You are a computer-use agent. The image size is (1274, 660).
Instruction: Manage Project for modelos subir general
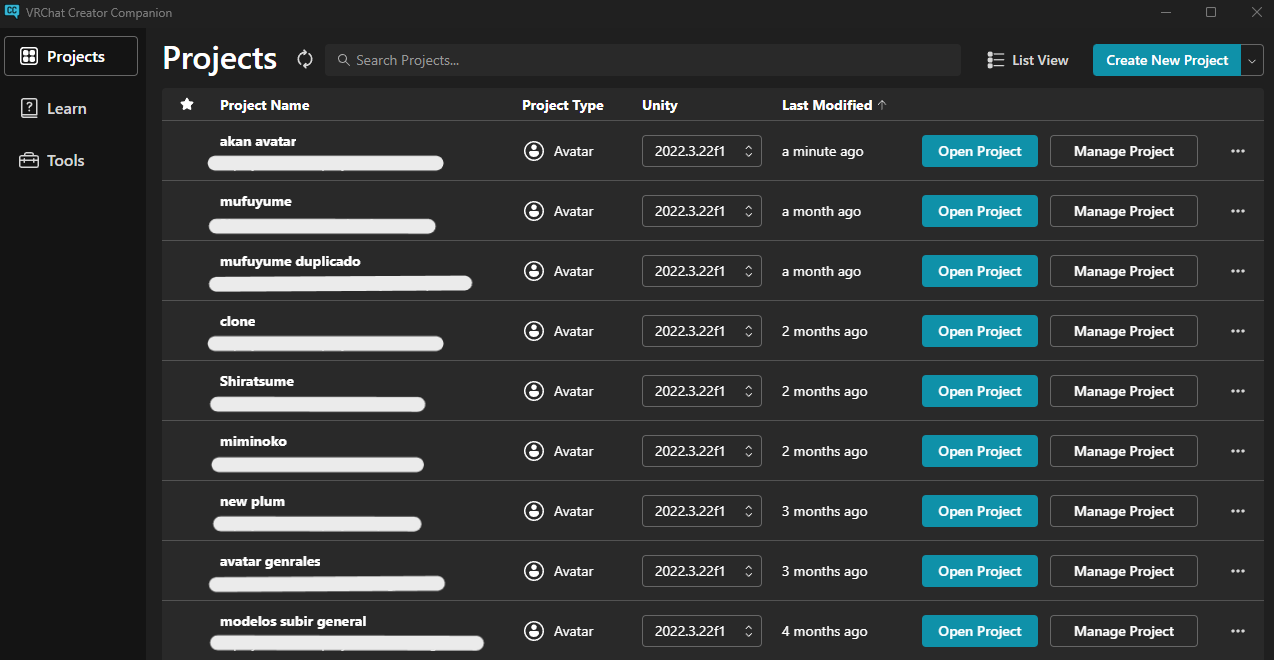point(1124,631)
